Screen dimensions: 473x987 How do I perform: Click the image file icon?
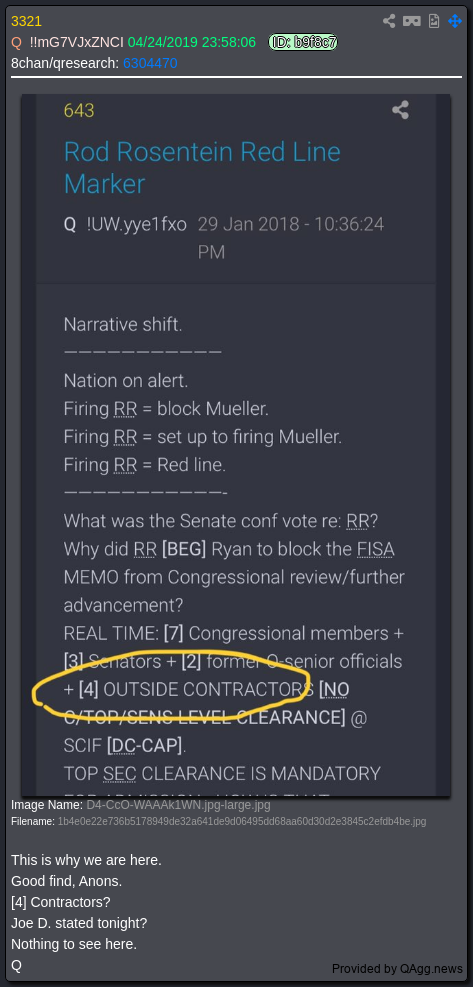coord(434,21)
